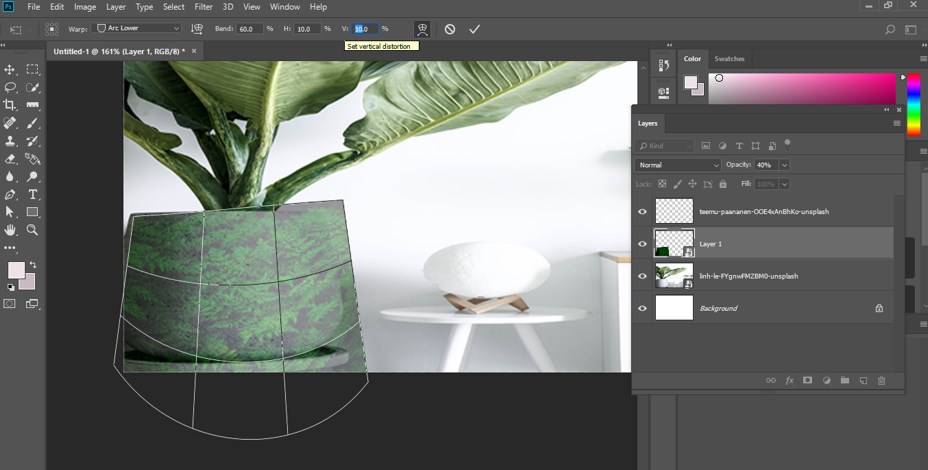Toggle visibility of Layer 1
928x470 pixels.
[643, 243]
